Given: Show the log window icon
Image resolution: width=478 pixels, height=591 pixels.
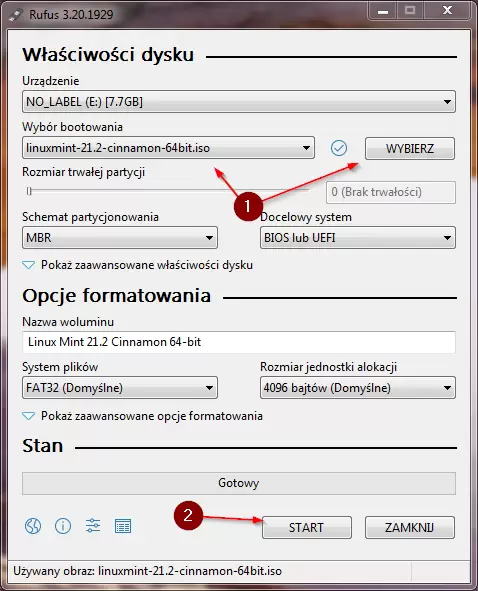Looking at the screenshot, I should click(123, 526).
